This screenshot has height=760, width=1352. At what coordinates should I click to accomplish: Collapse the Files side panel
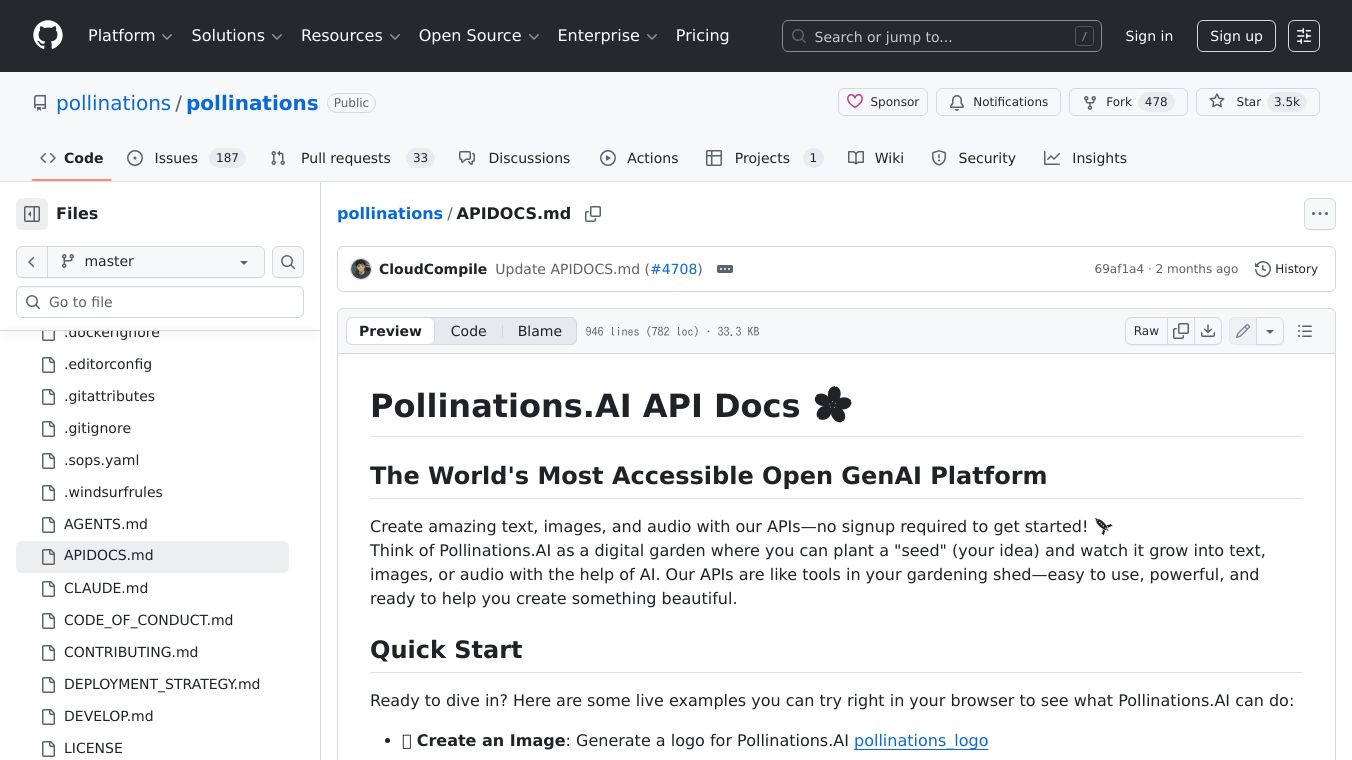pyautogui.click(x=32, y=214)
